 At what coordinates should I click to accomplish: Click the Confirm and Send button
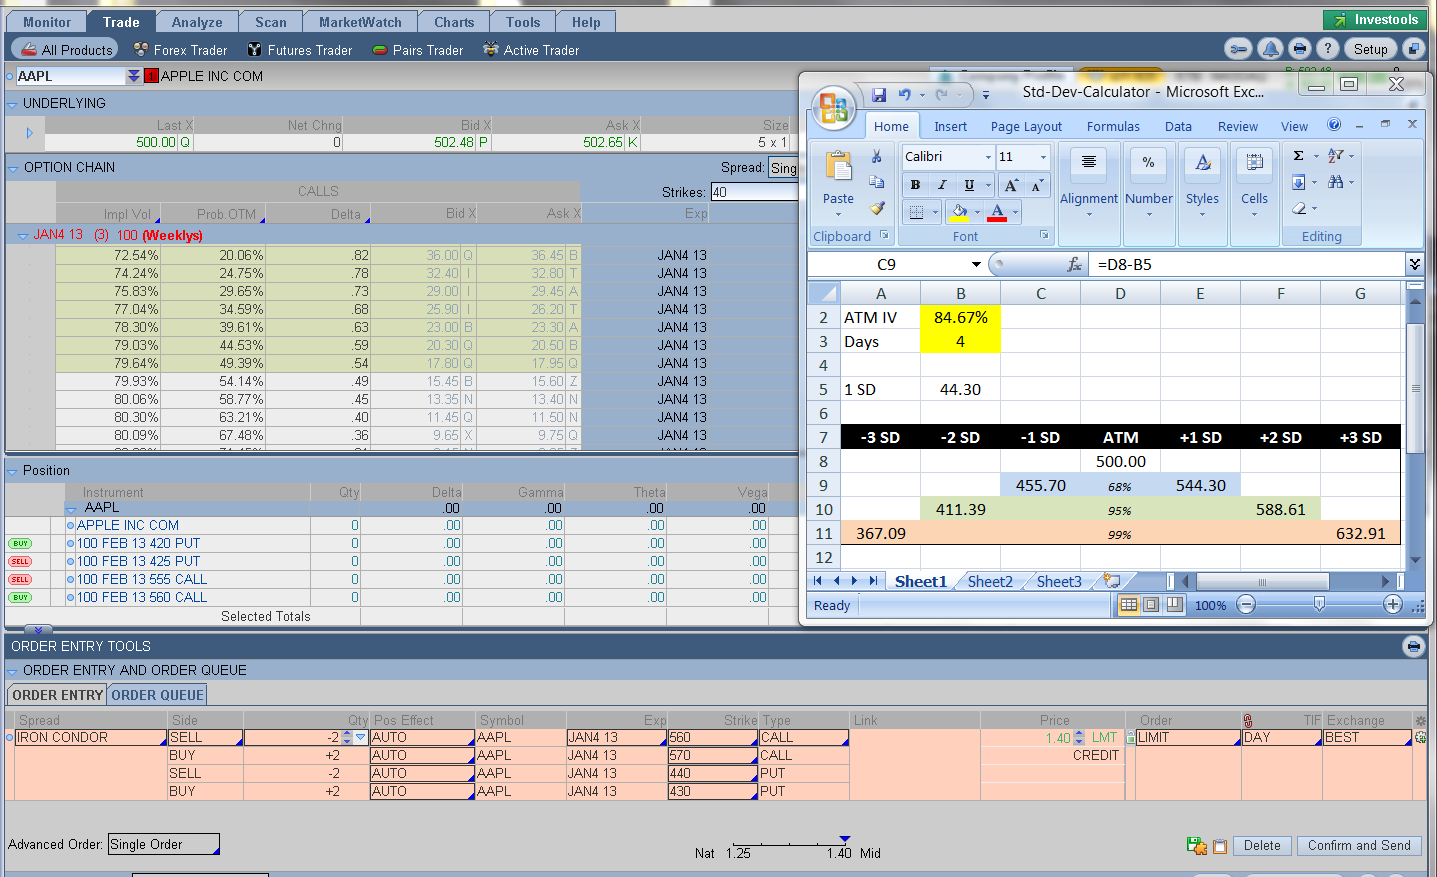click(1359, 846)
